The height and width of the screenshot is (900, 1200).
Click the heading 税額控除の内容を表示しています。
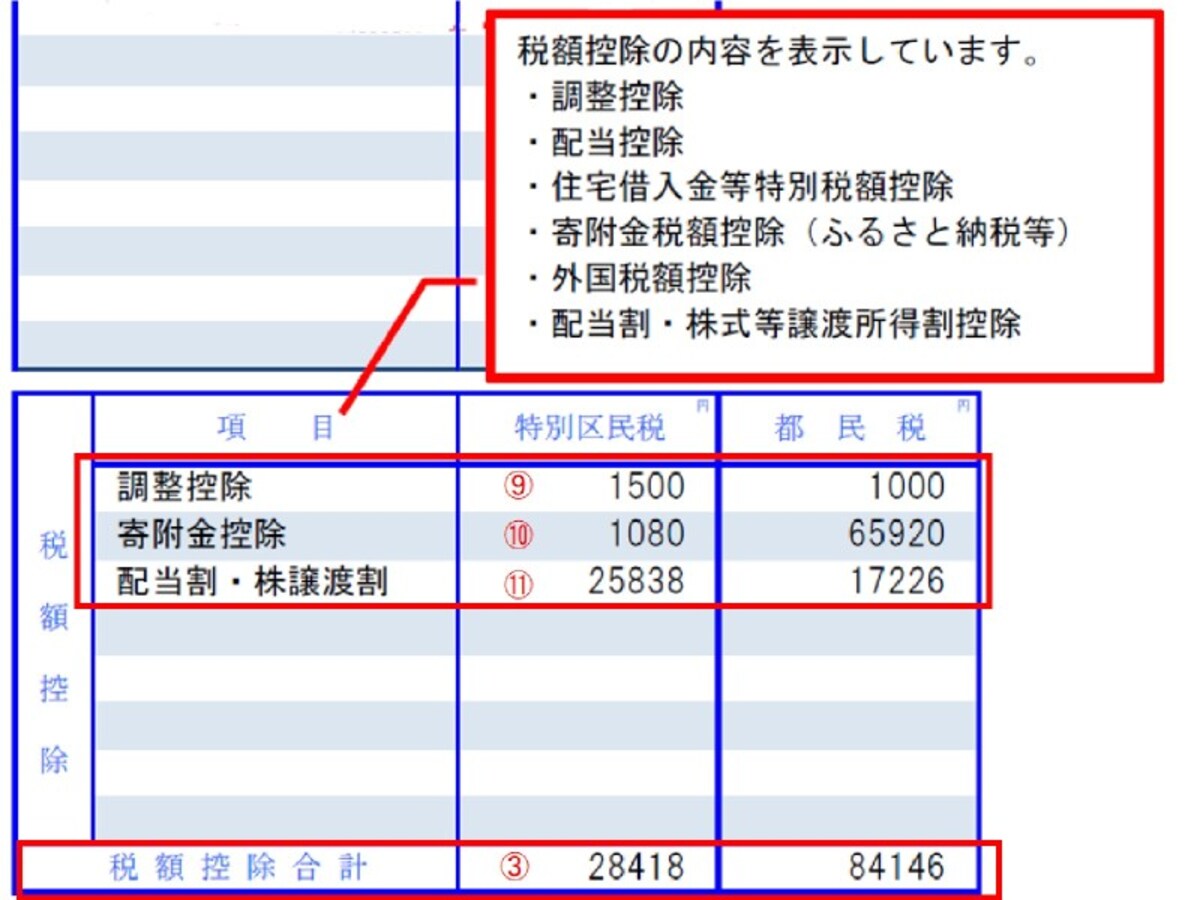coord(778,52)
